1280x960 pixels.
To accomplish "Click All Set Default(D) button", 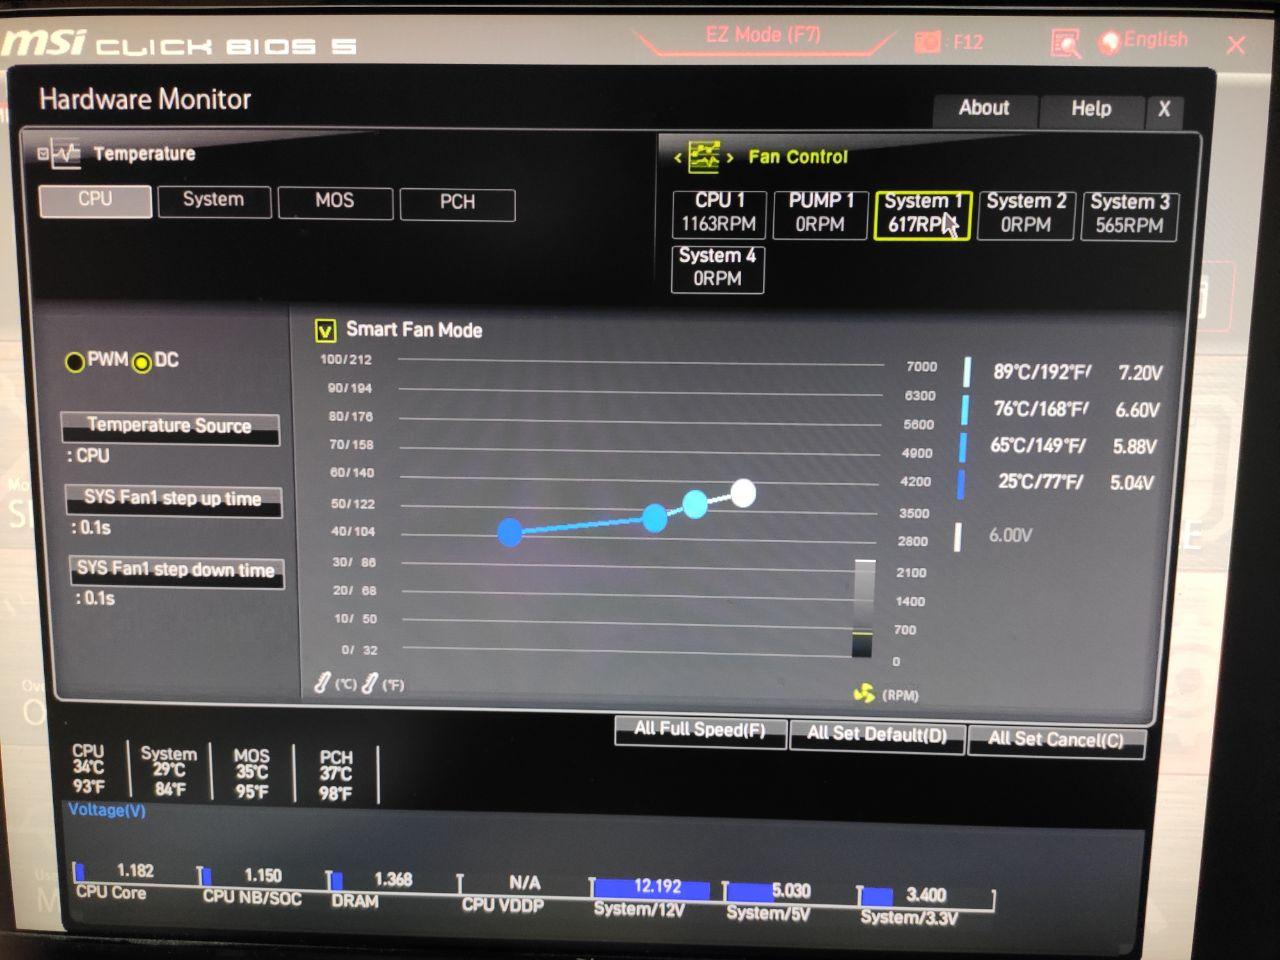I will coord(877,735).
